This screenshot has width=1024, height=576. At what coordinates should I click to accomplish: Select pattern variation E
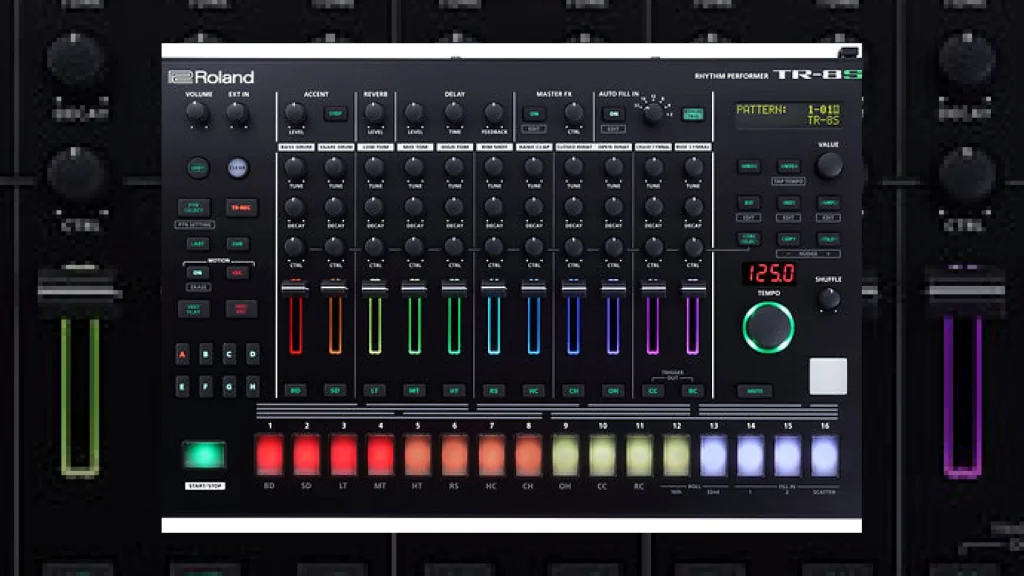(x=182, y=387)
